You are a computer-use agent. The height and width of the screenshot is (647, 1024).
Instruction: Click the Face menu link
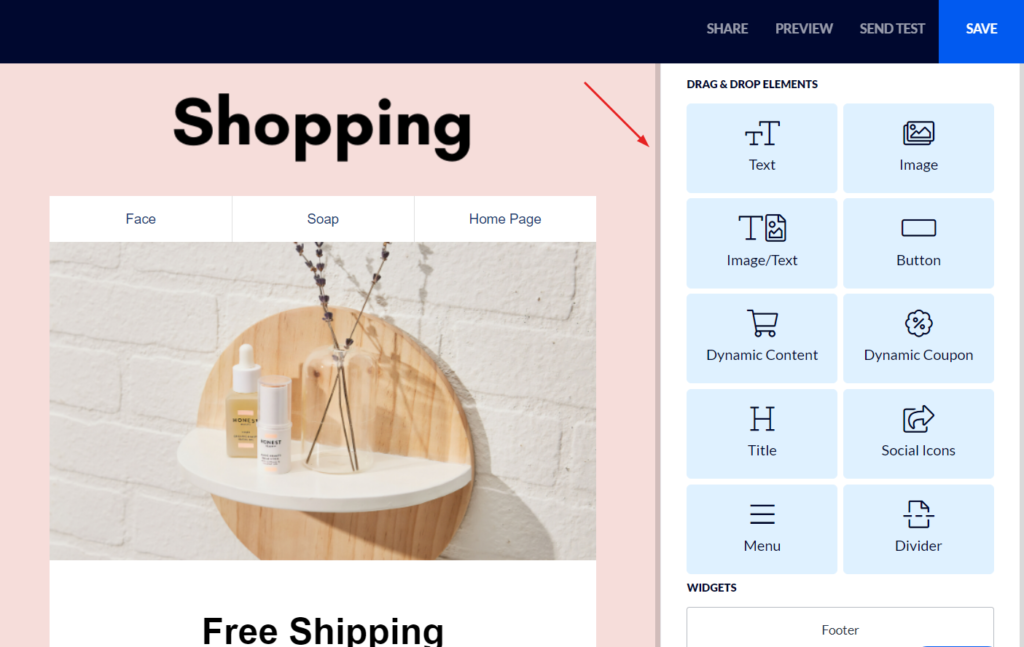coord(140,219)
